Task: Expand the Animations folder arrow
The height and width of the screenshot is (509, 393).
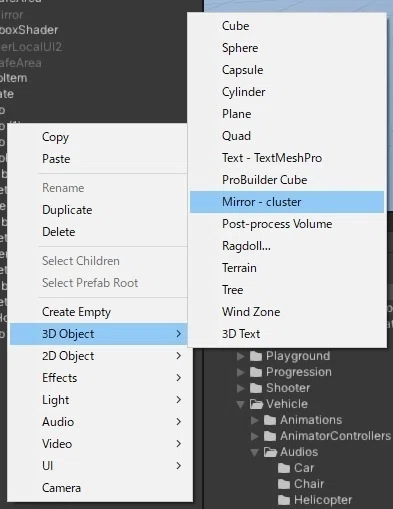Action: pos(254,420)
